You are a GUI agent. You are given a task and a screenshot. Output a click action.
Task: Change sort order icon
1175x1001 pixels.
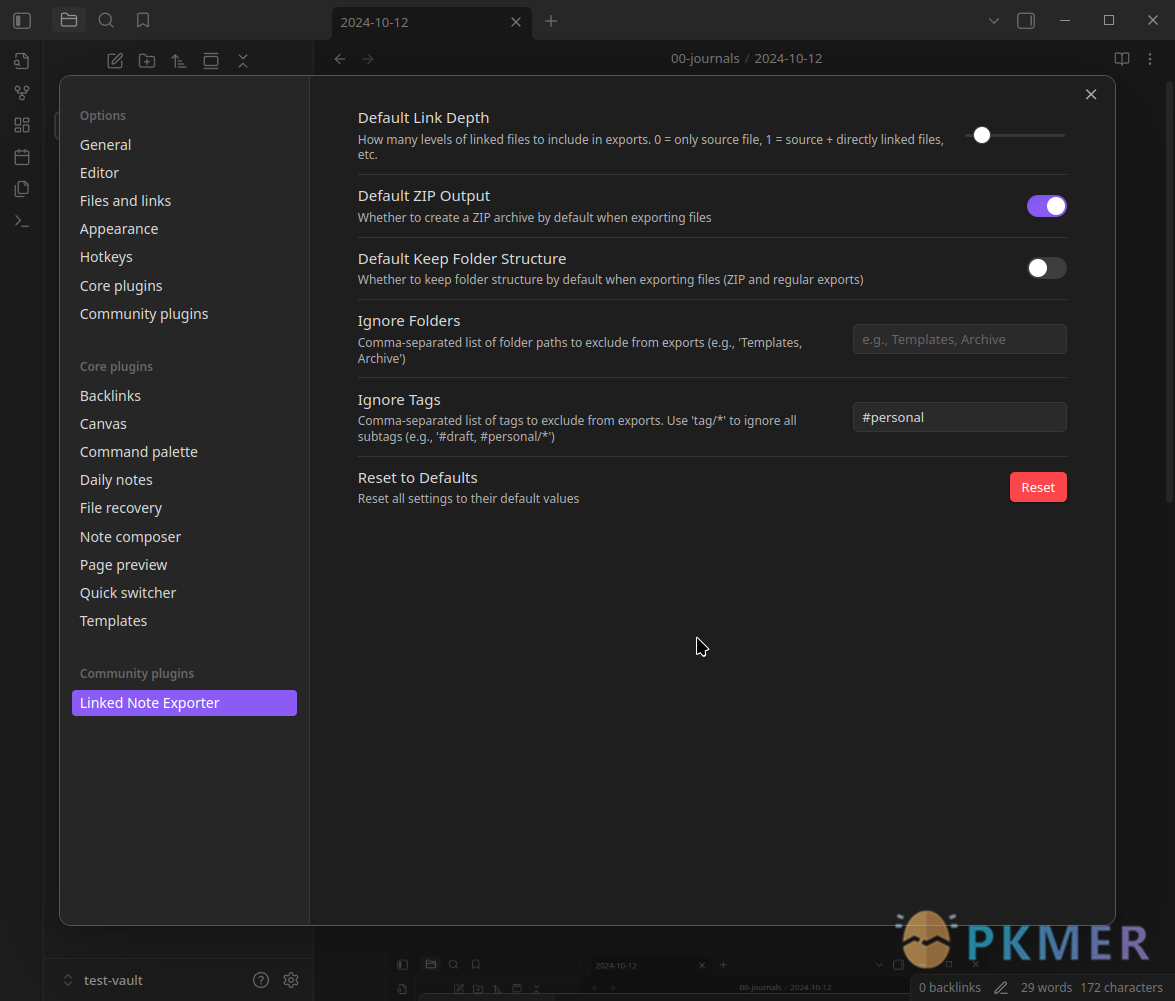pyautogui.click(x=178, y=61)
